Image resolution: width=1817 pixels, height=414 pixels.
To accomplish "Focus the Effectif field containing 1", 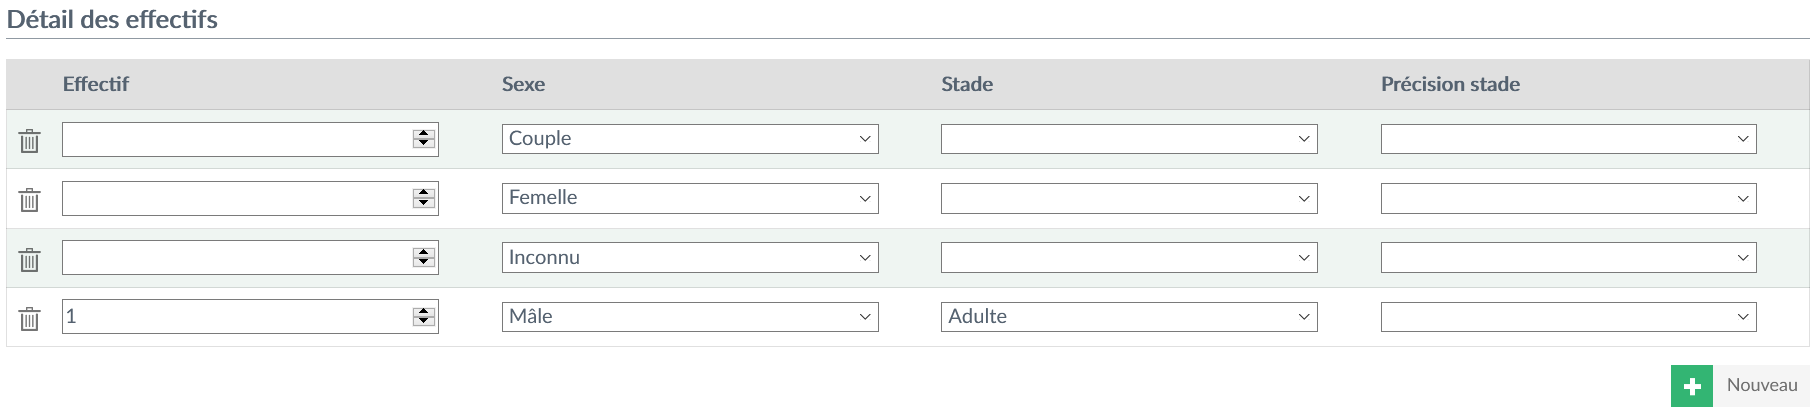I will pyautogui.click(x=250, y=317).
